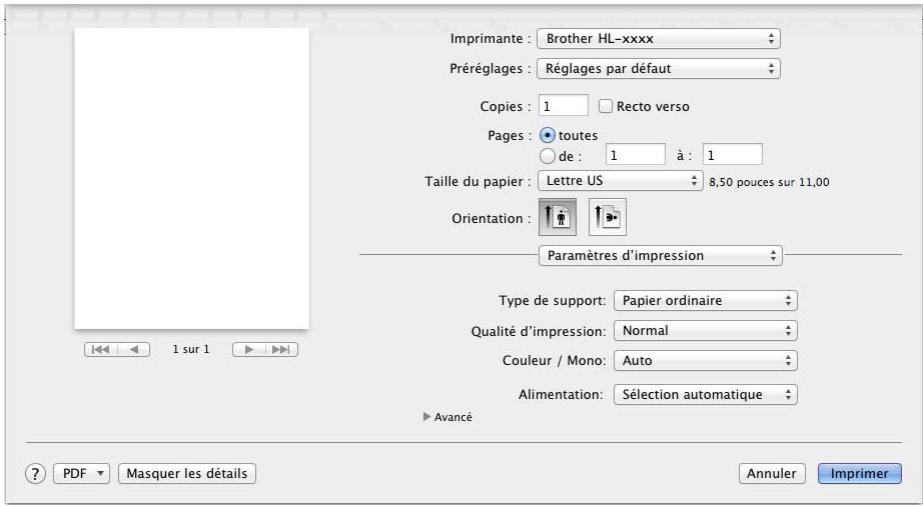Image resolution: width=923 pixels, height=506 pixels.
Task: Click the Copies input field
Action: point(563,106)
